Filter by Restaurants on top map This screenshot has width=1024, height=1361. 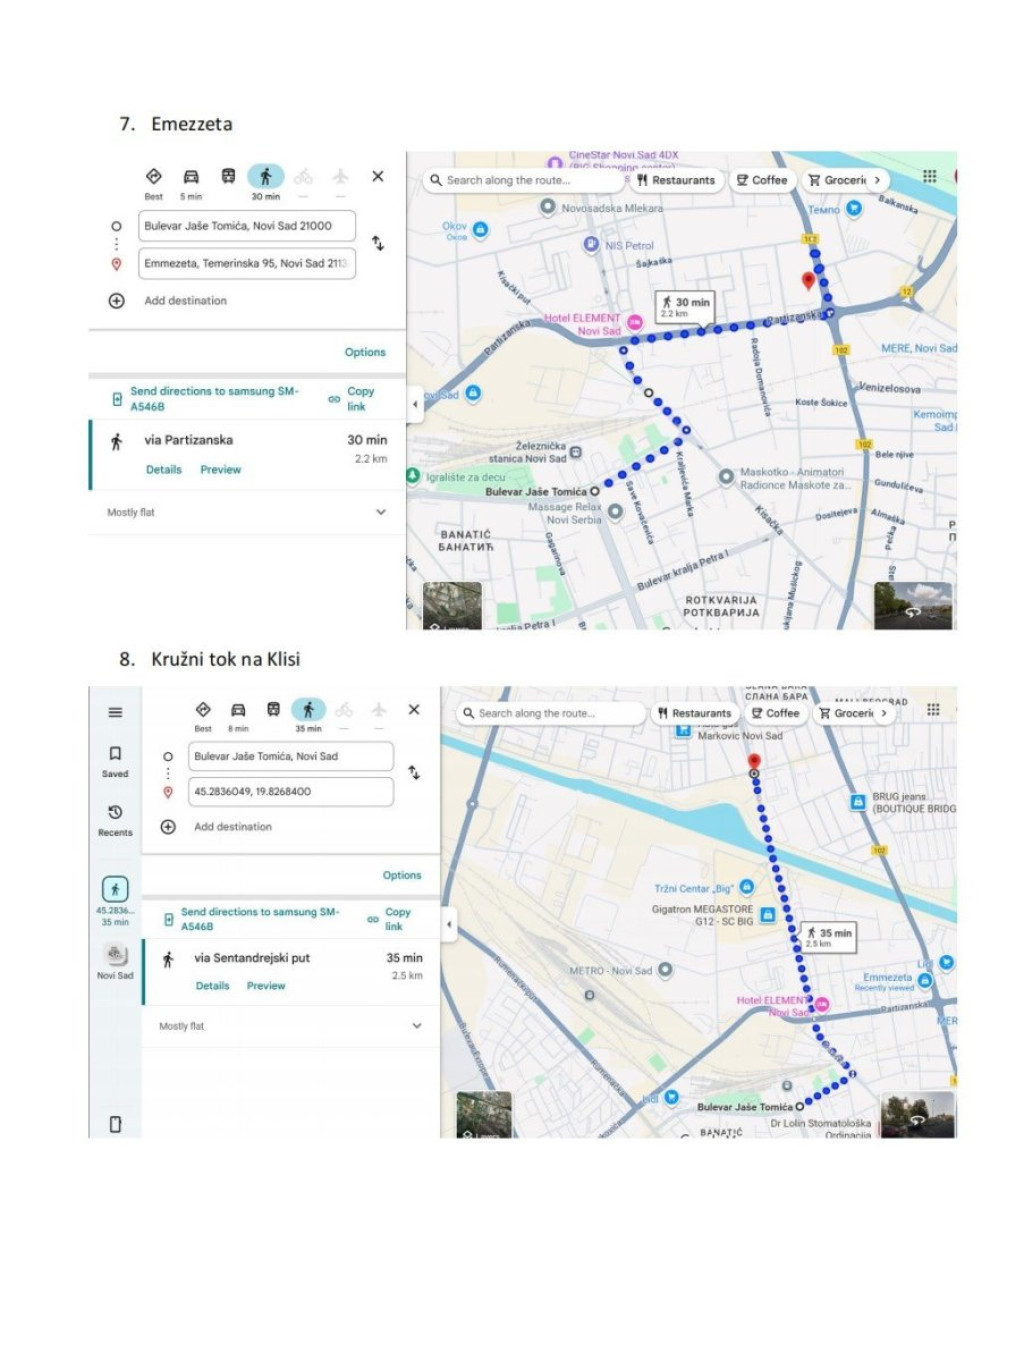[x=676, y=180]
